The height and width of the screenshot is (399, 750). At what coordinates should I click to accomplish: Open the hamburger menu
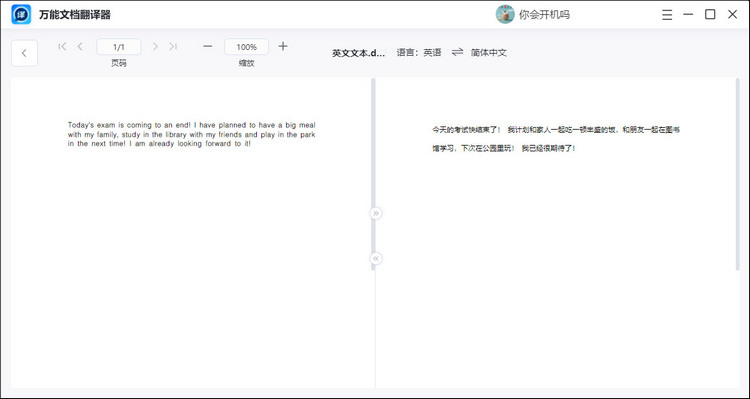click(667, 15)
